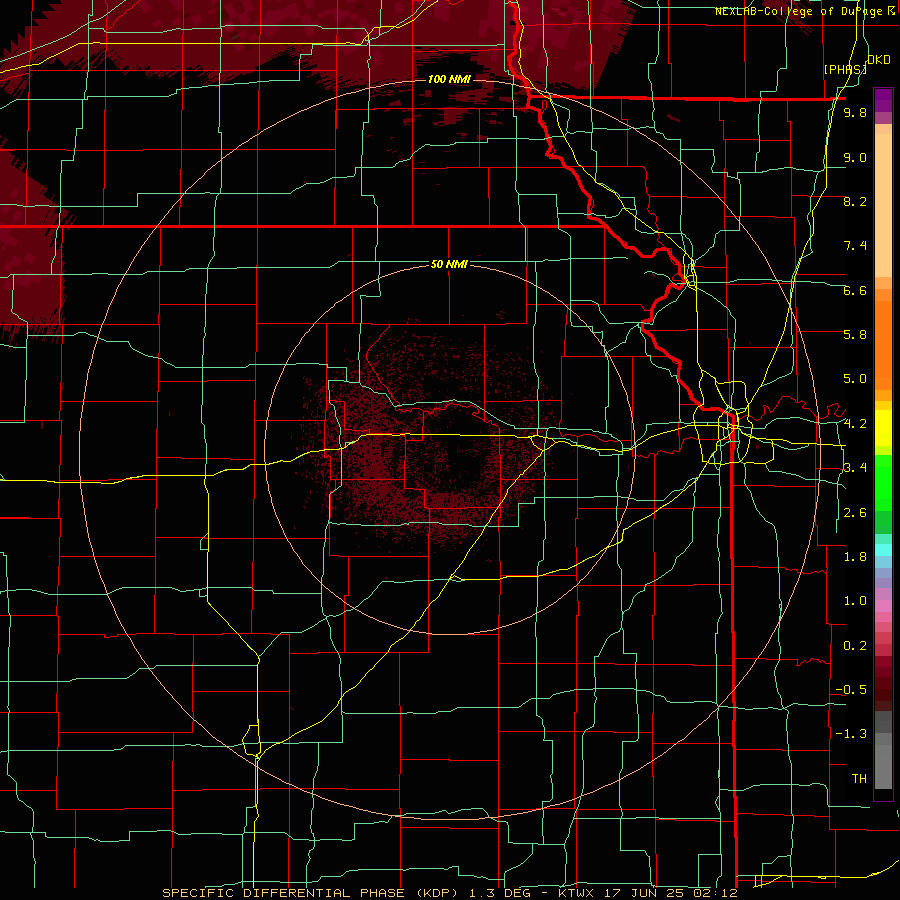The height and width of the screenshot is (900, 900).
Task: Click the 1.0 value on the scale
Action: (x=855, y=601)
